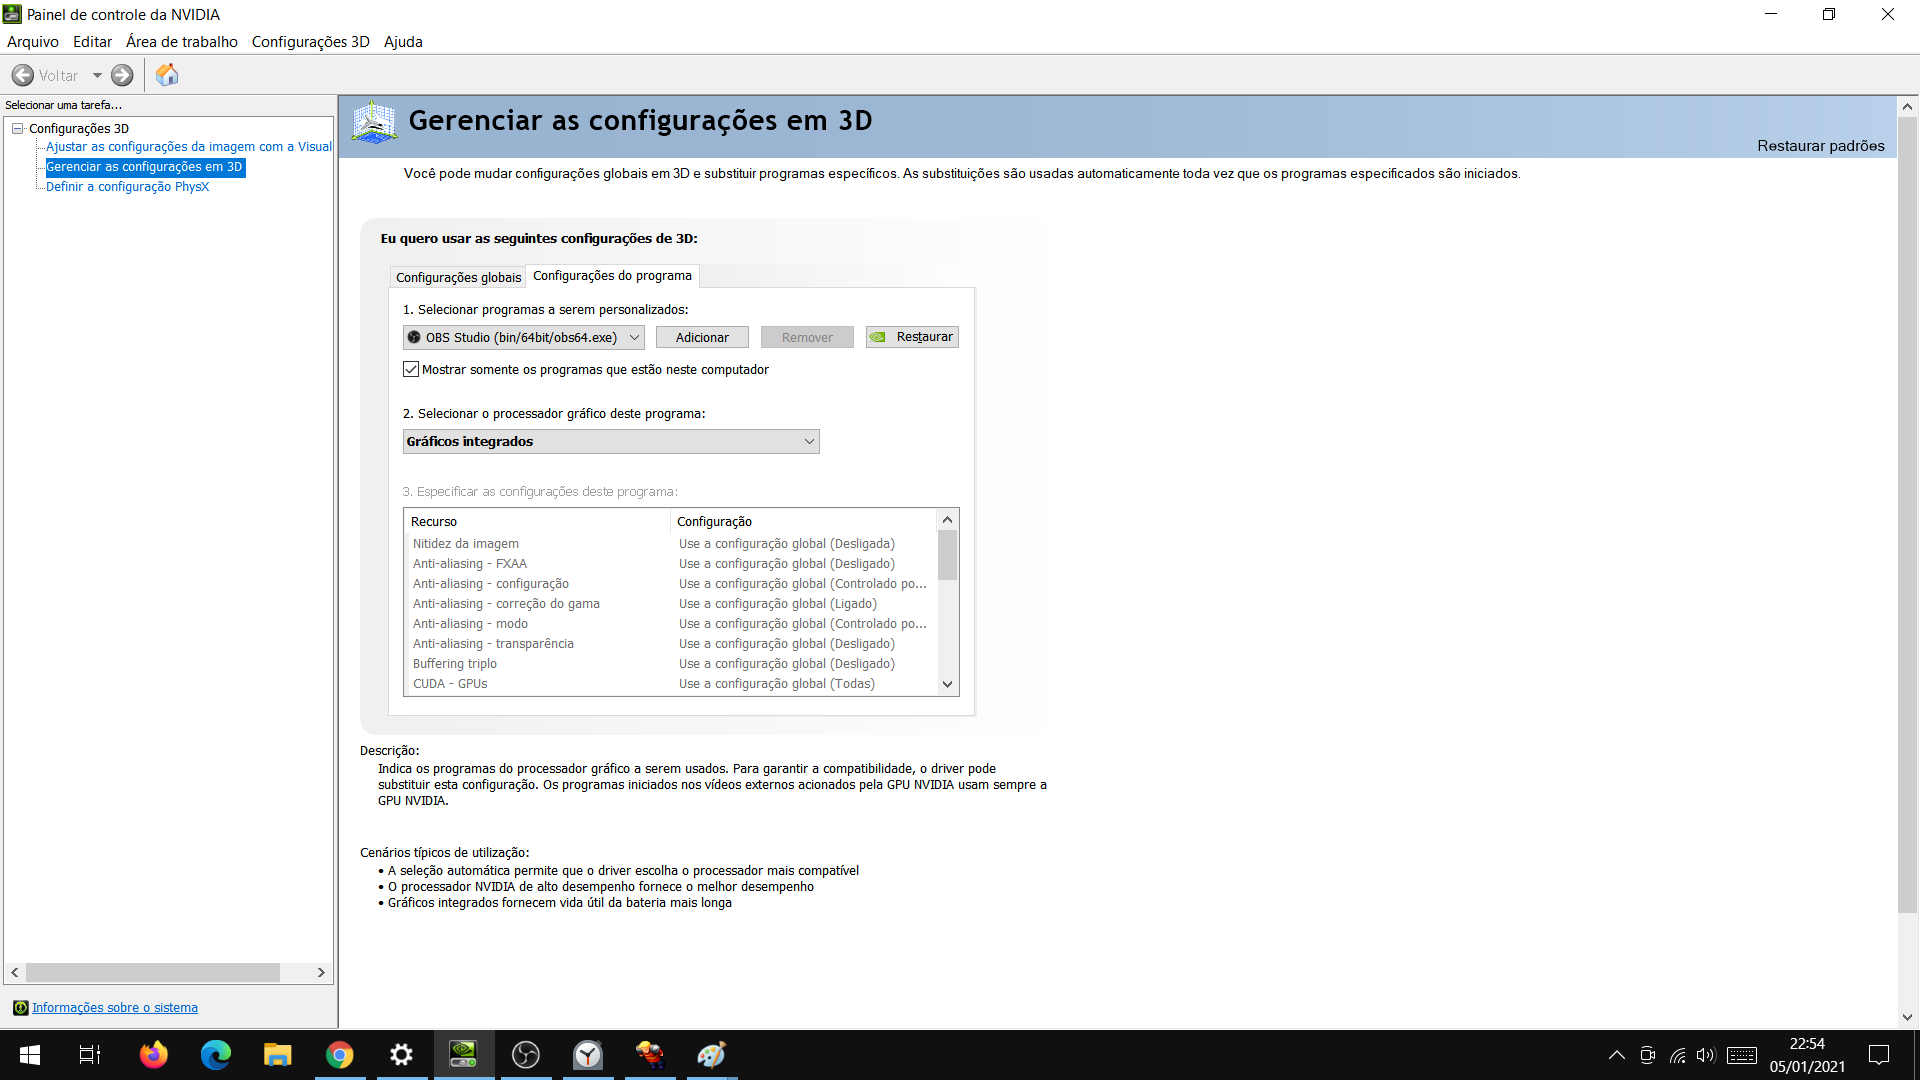Click the Home icon in toolbar
This screenshot has height=1080, width=1920.
167,75
